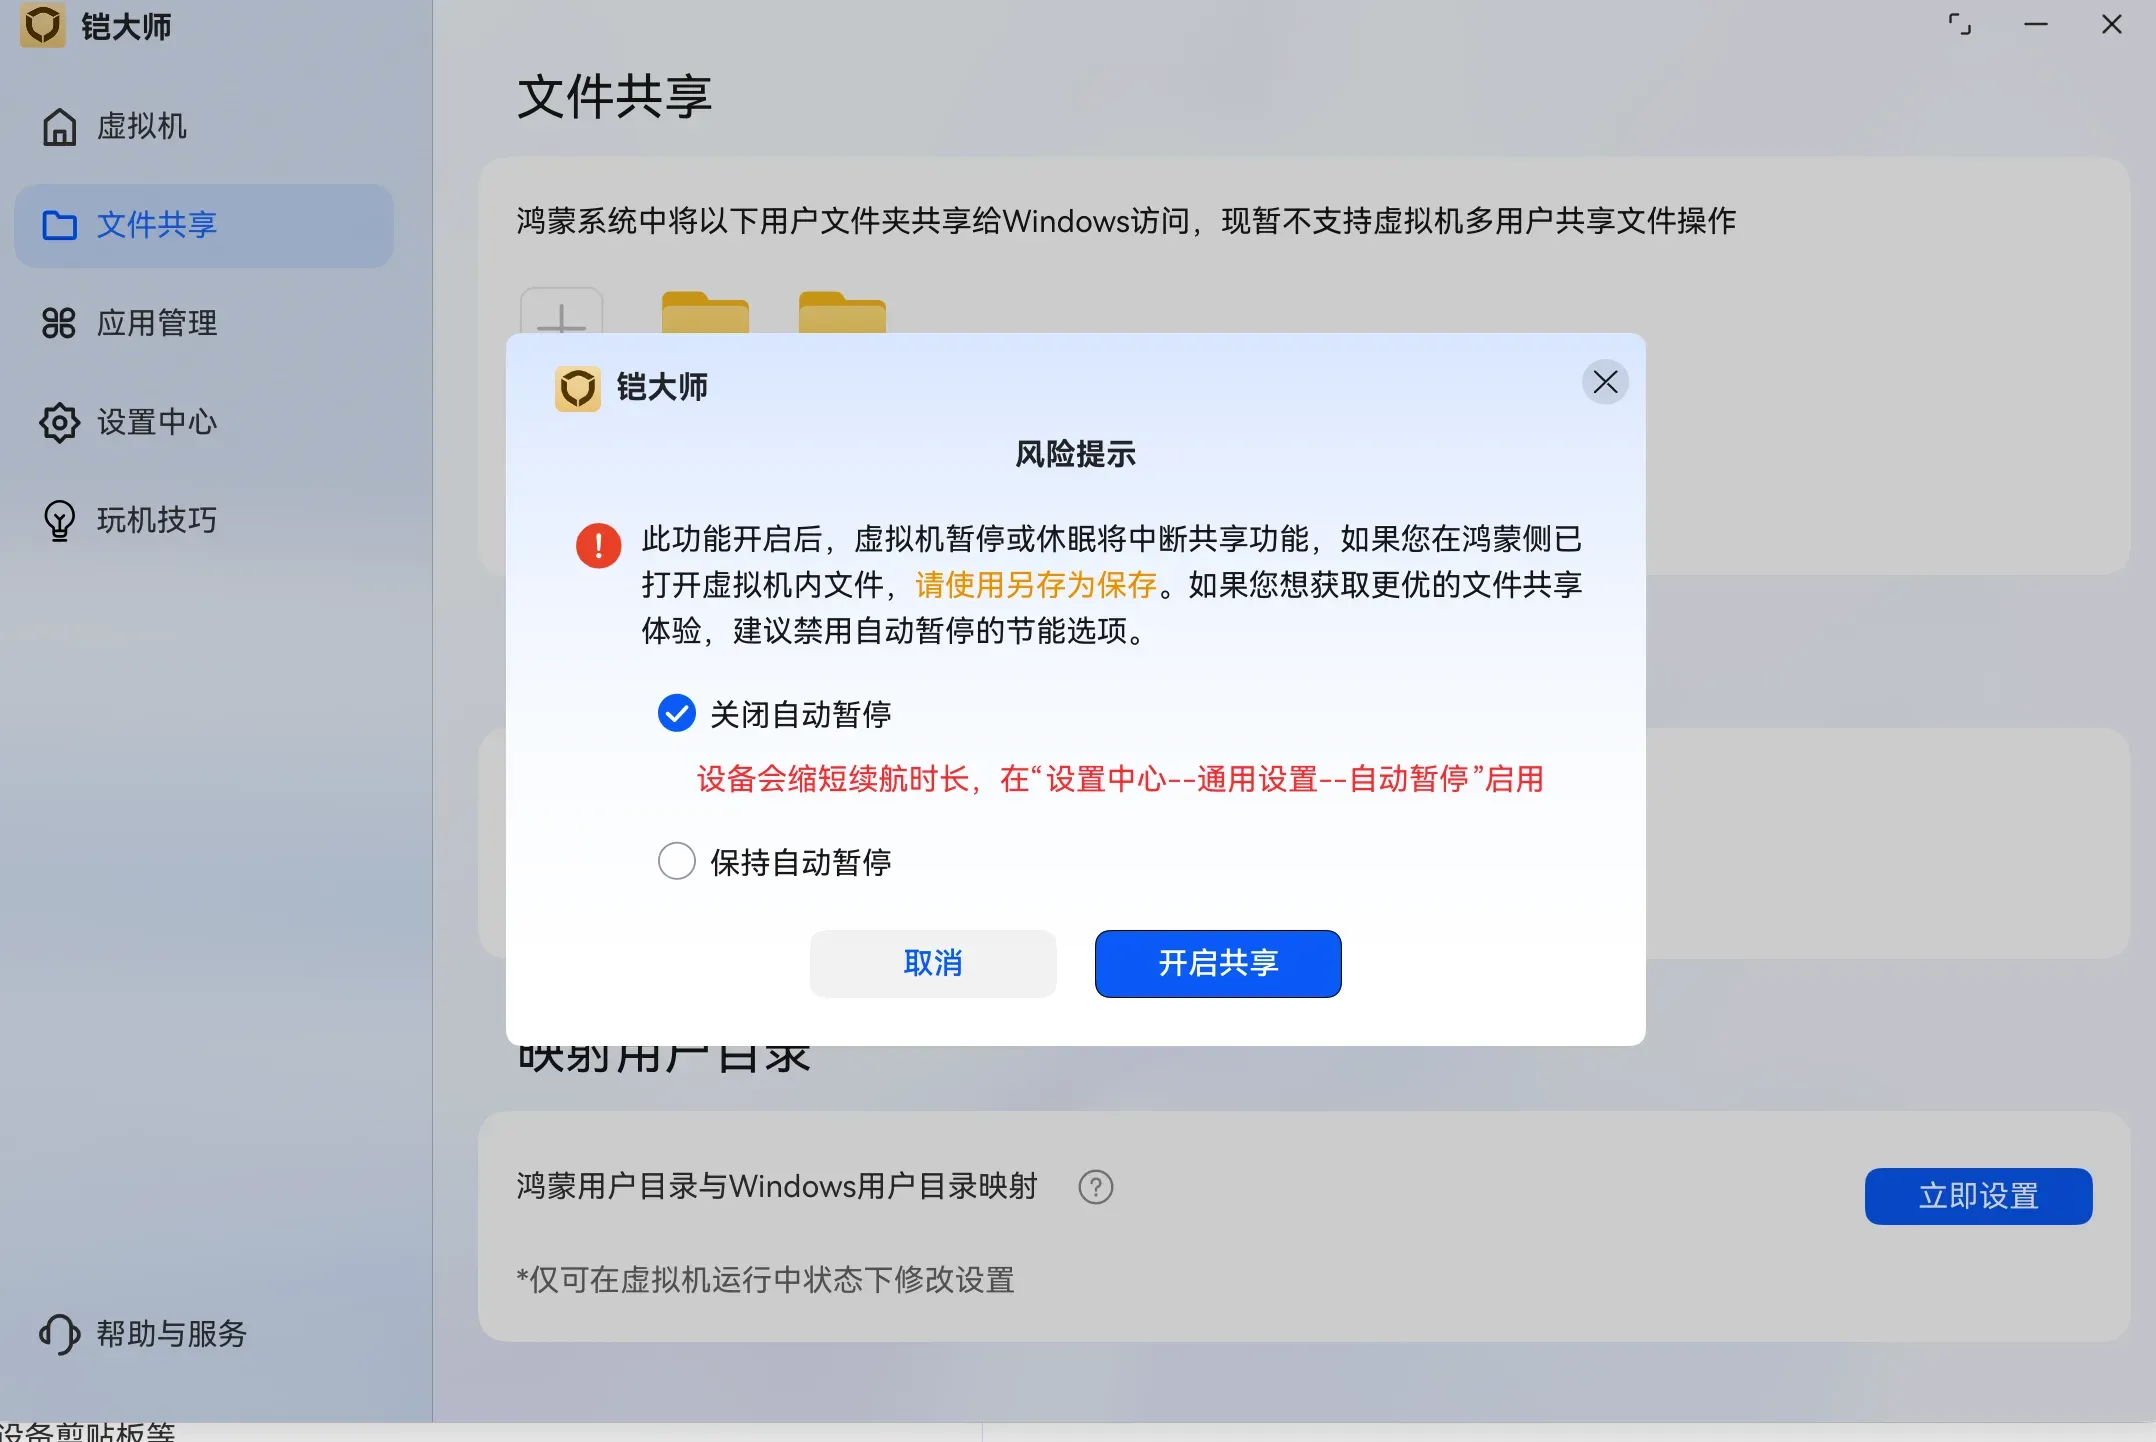The width and height of the screenshot is (2156, 1442).
Task: Select 文件共享 in the sidebar
Action: 204,225
